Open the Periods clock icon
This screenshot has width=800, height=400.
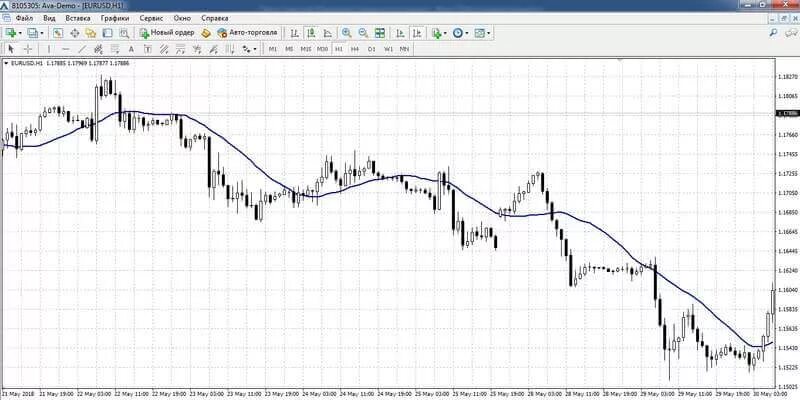click(458, 33)
